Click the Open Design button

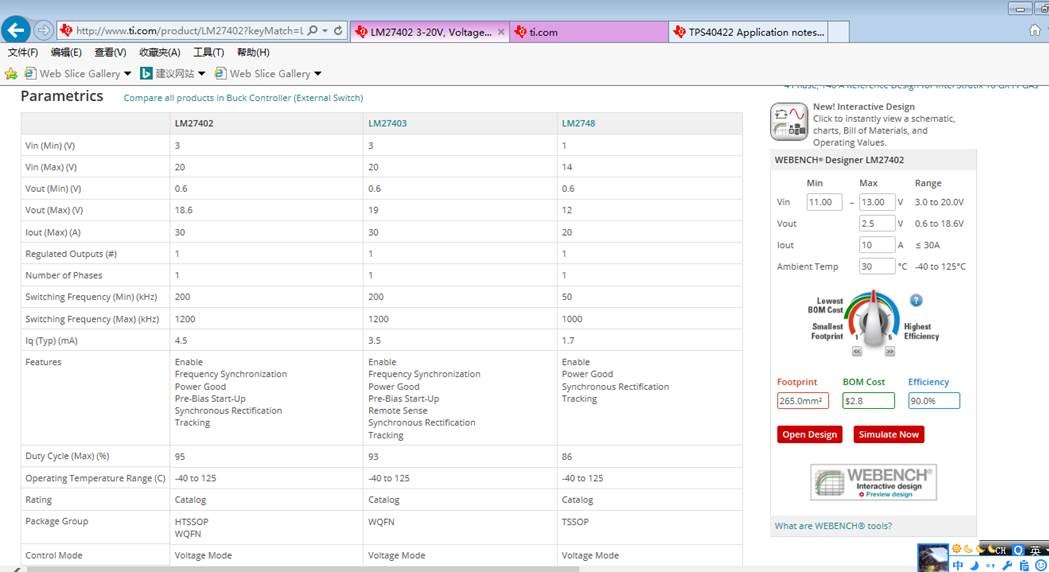809,434
